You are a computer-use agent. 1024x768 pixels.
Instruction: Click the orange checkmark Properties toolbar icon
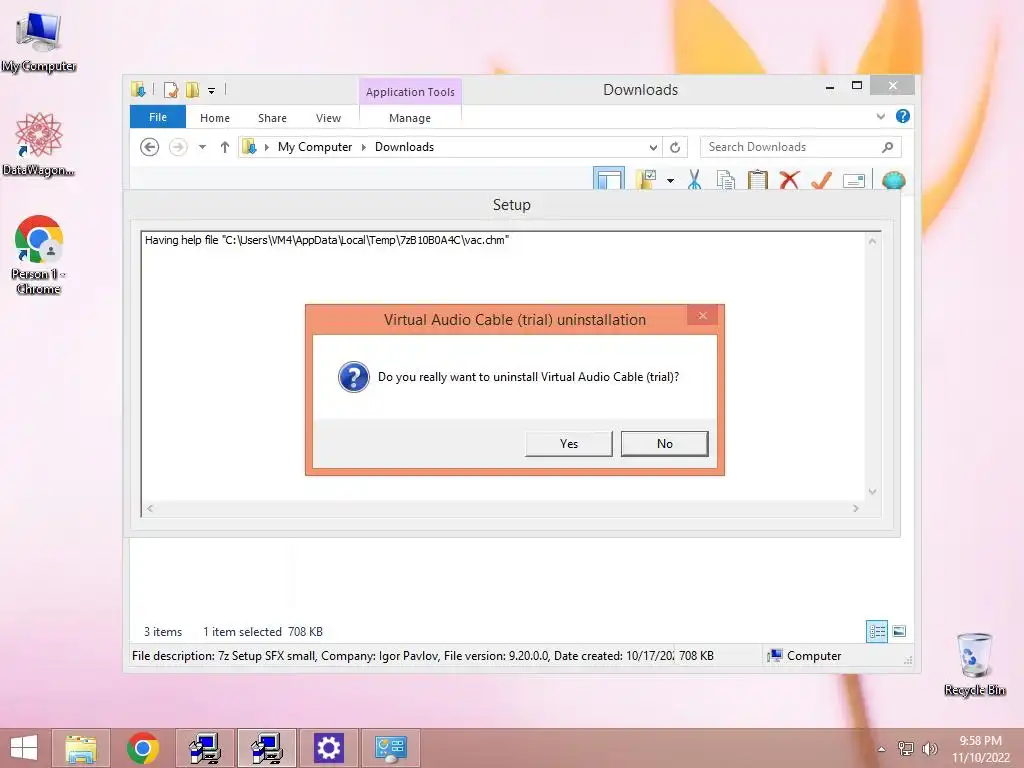tap(821, 180)
